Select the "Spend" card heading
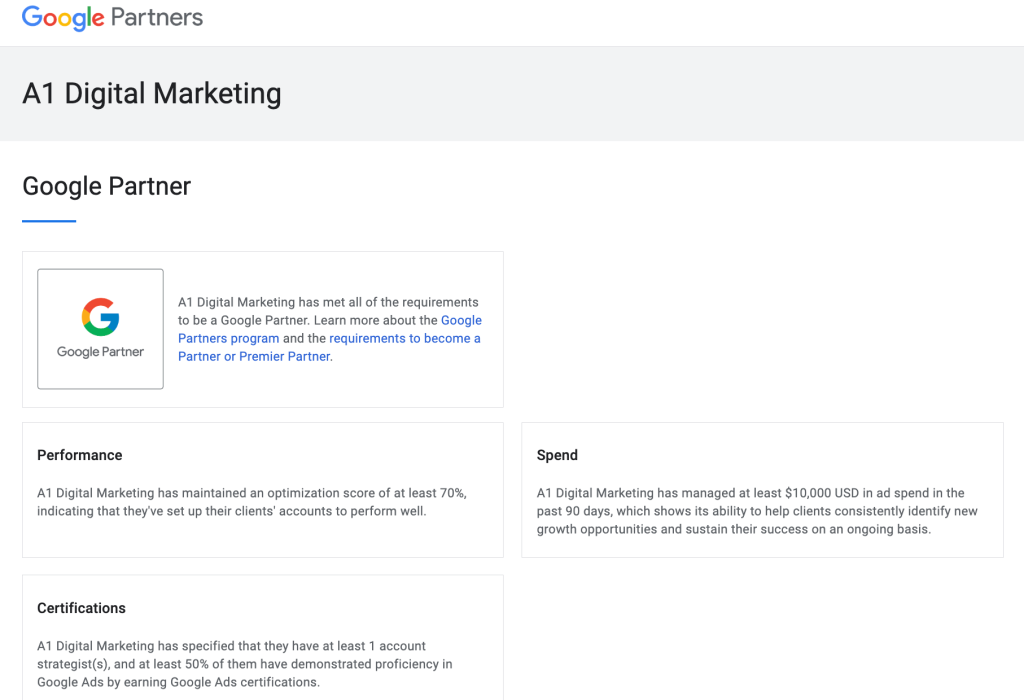 click(557, 455)
